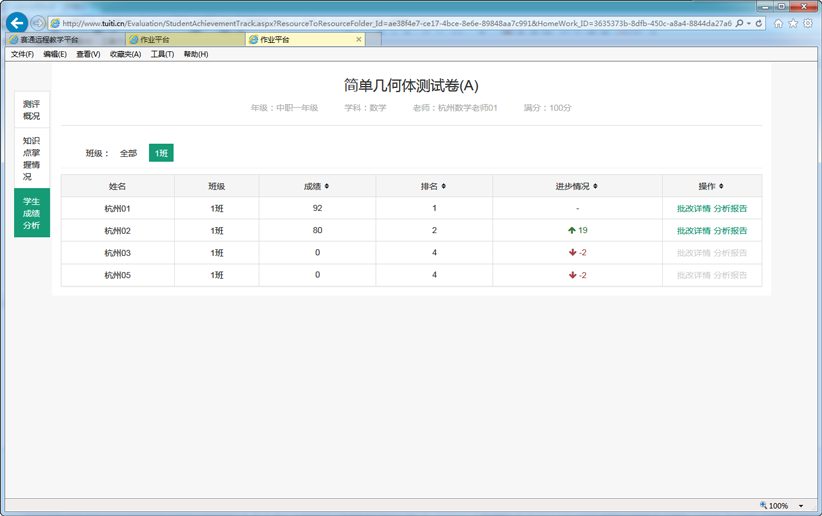Click the browser back arrow button
Screen dimensions: 822x516
(x=17, y=22)
